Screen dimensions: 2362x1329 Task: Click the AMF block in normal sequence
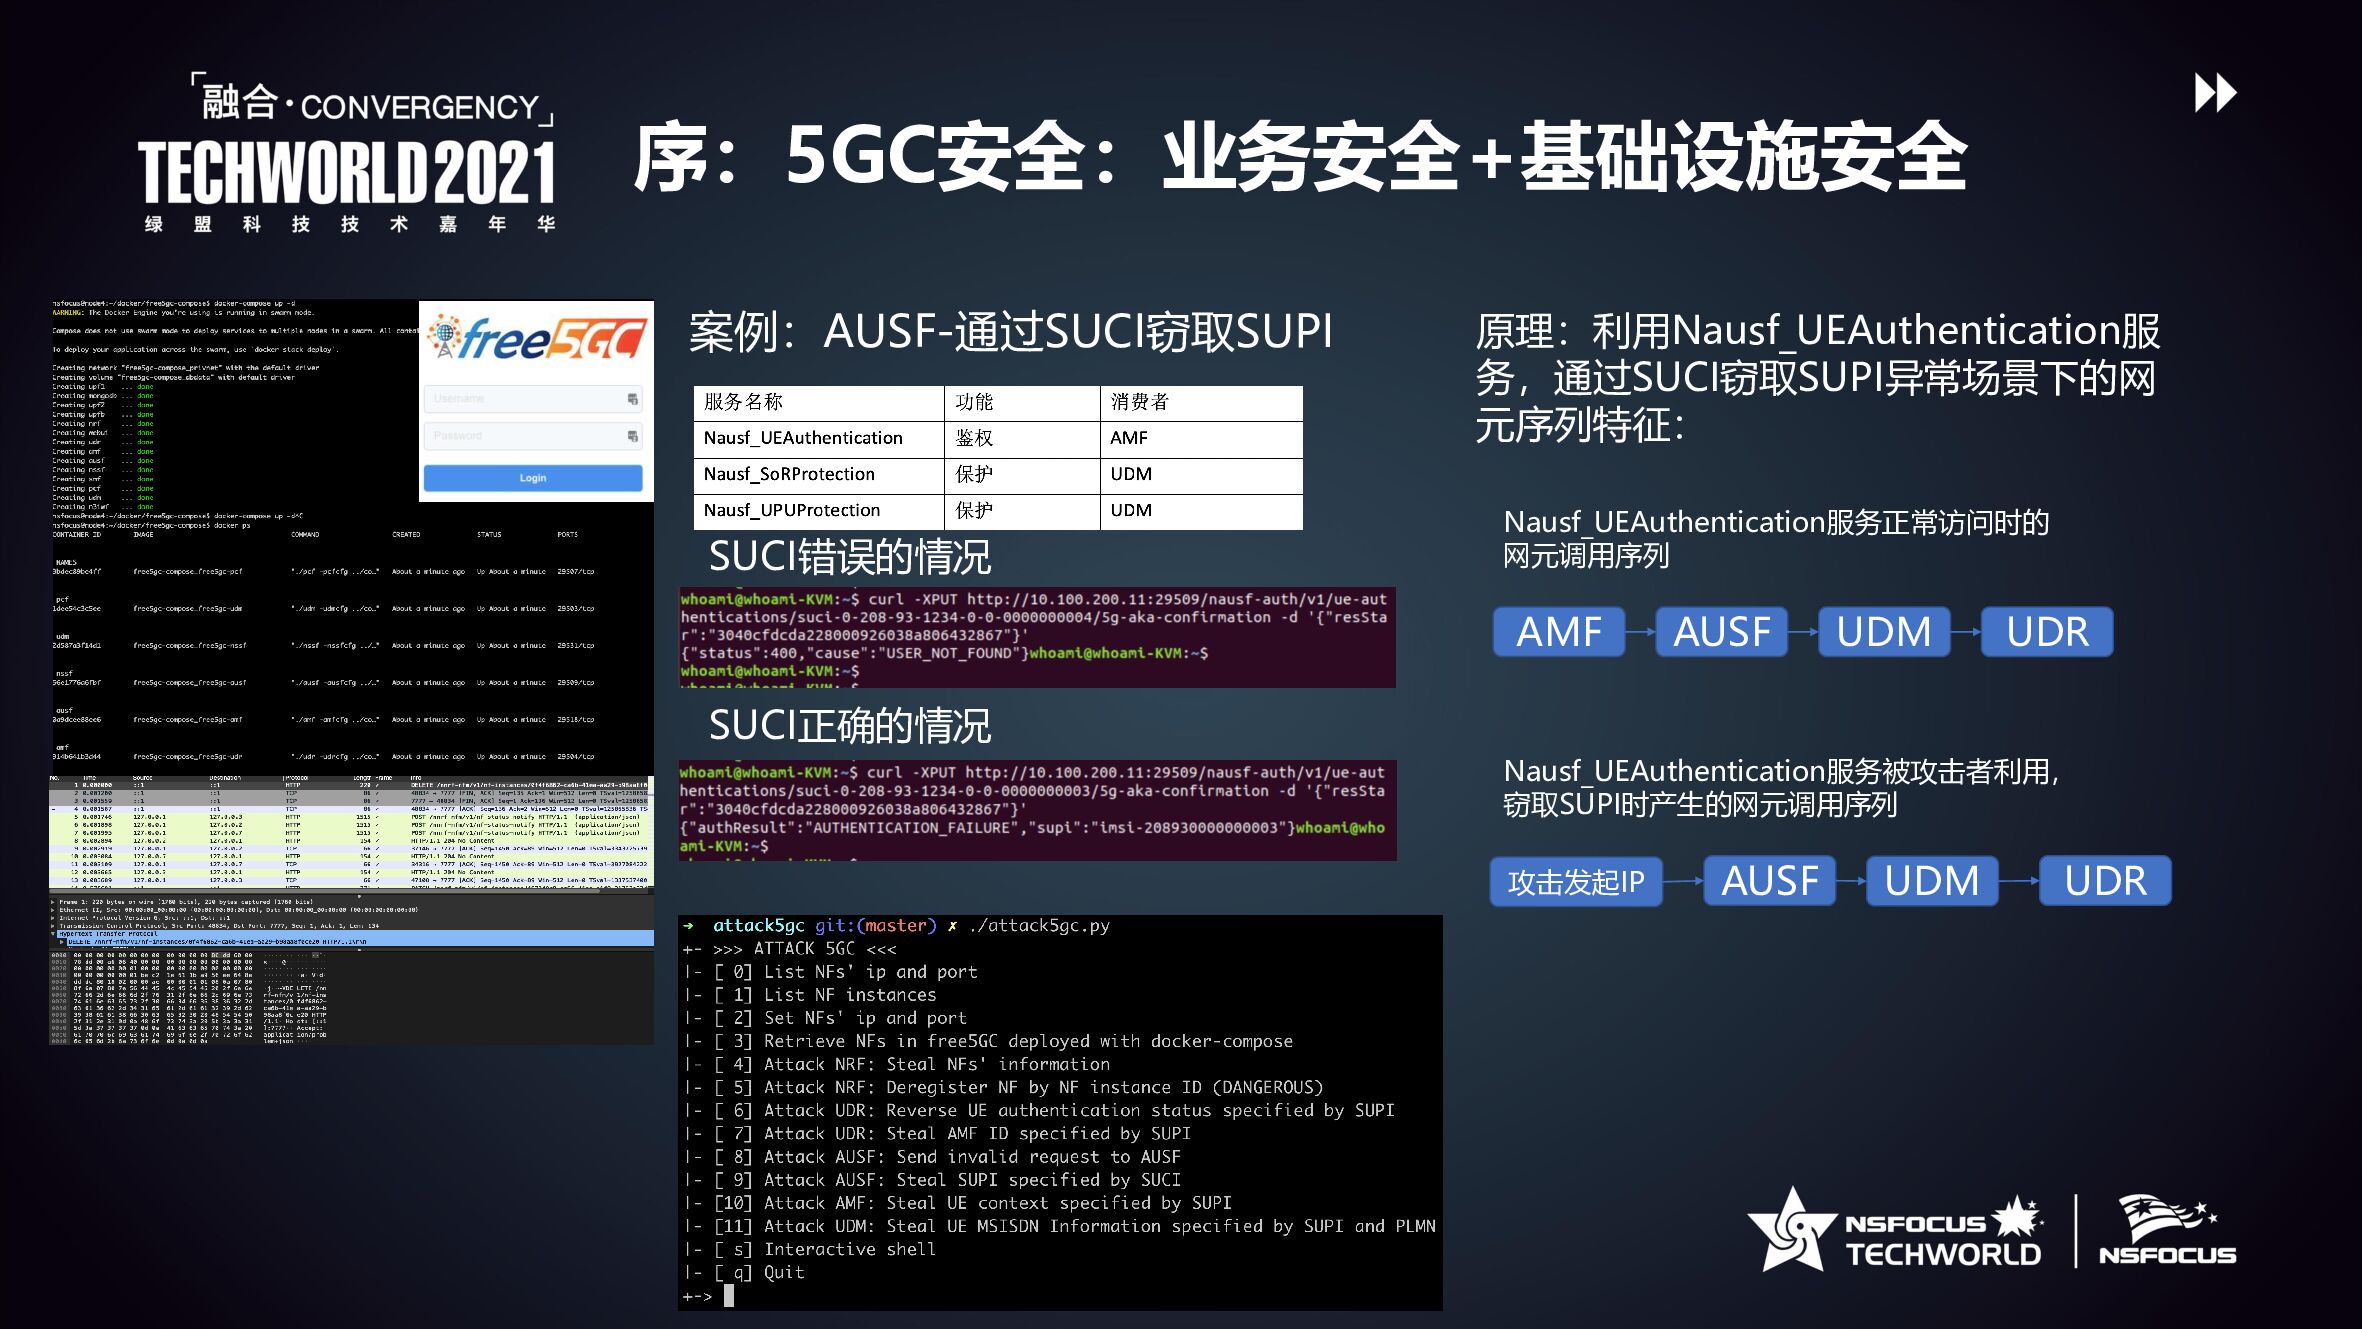tap(1558, 632)
